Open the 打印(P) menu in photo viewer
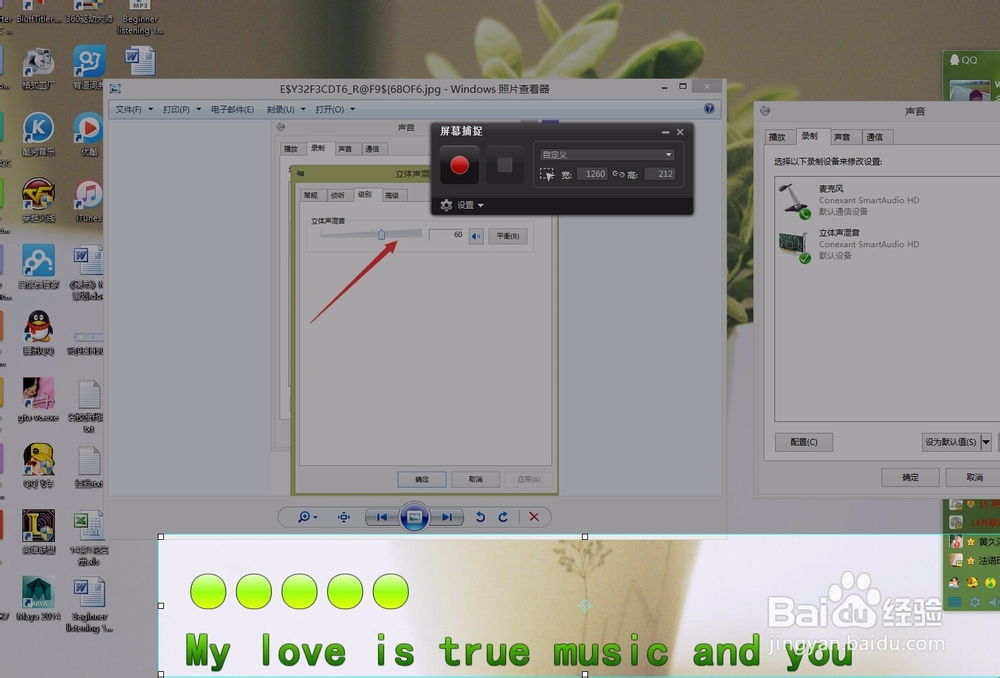 pyautogui.click(x=182, y=109)
